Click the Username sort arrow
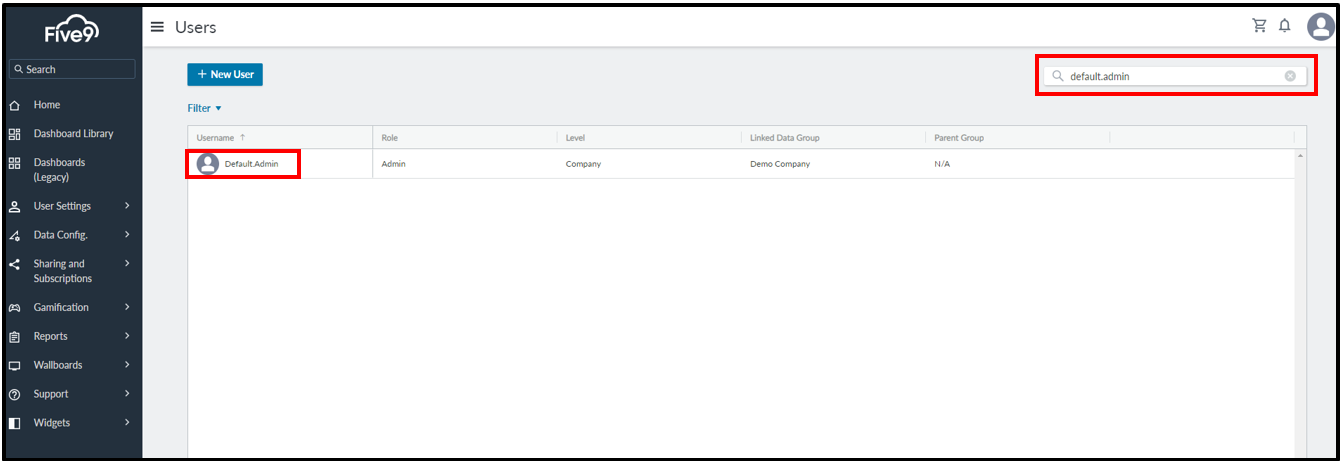 click(243, 138)
